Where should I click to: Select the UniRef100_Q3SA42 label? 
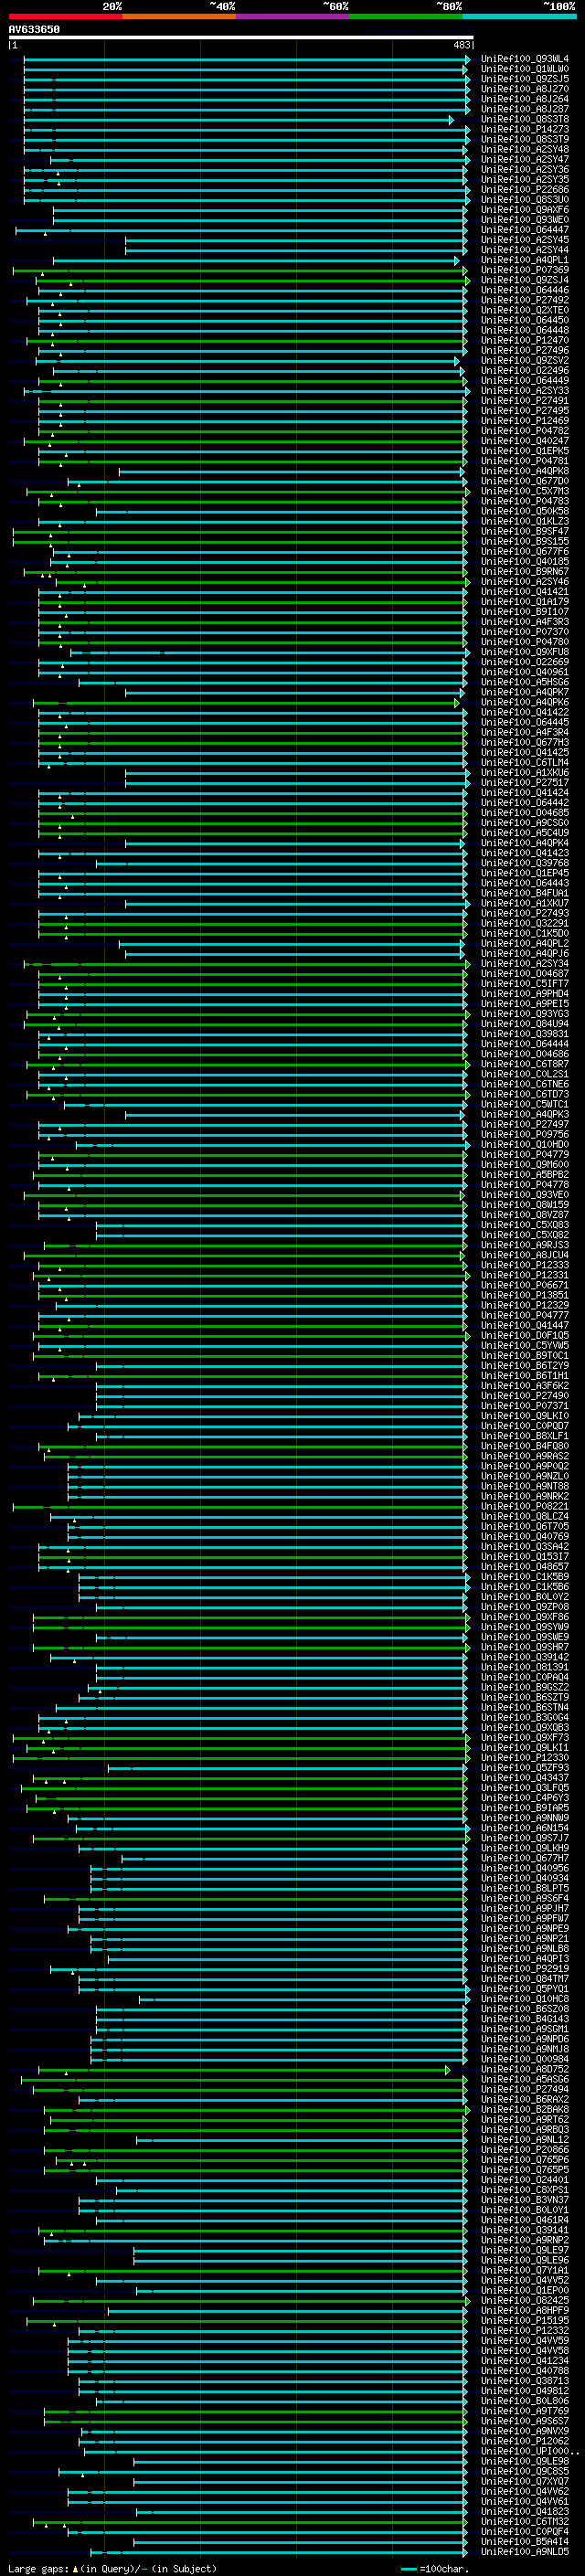pos(525,1546)
